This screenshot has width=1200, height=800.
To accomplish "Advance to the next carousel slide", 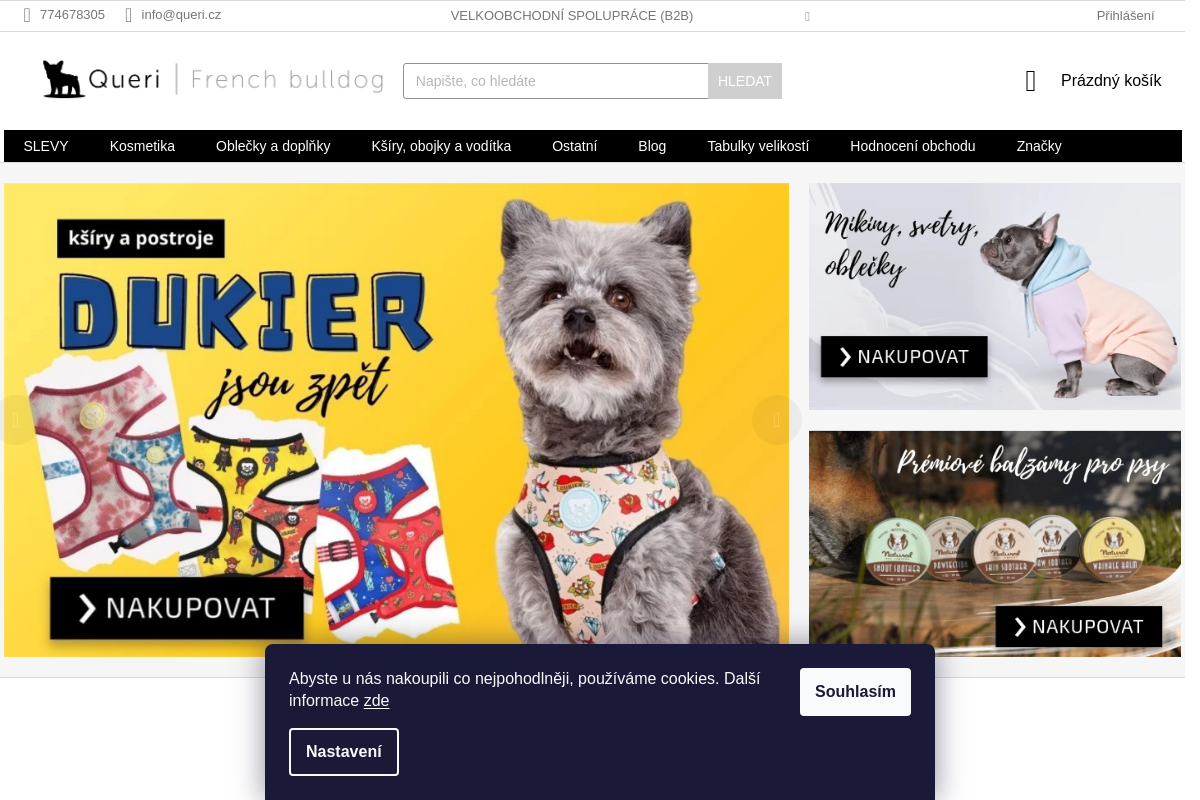I will [777, 420].
